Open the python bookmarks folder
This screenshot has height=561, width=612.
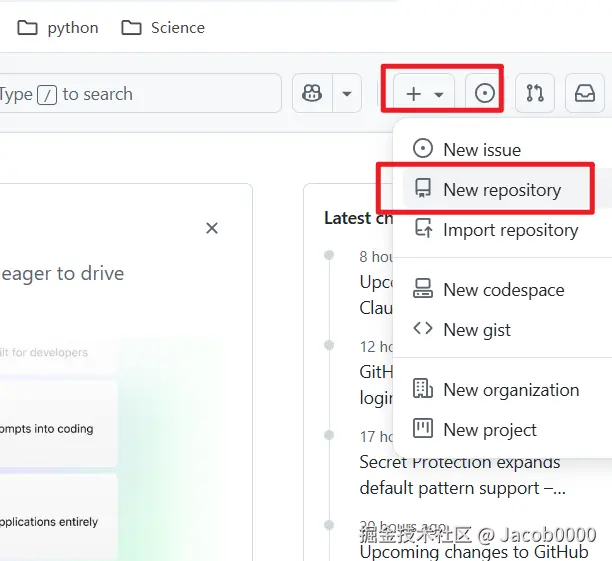click(x=58, y=28)
